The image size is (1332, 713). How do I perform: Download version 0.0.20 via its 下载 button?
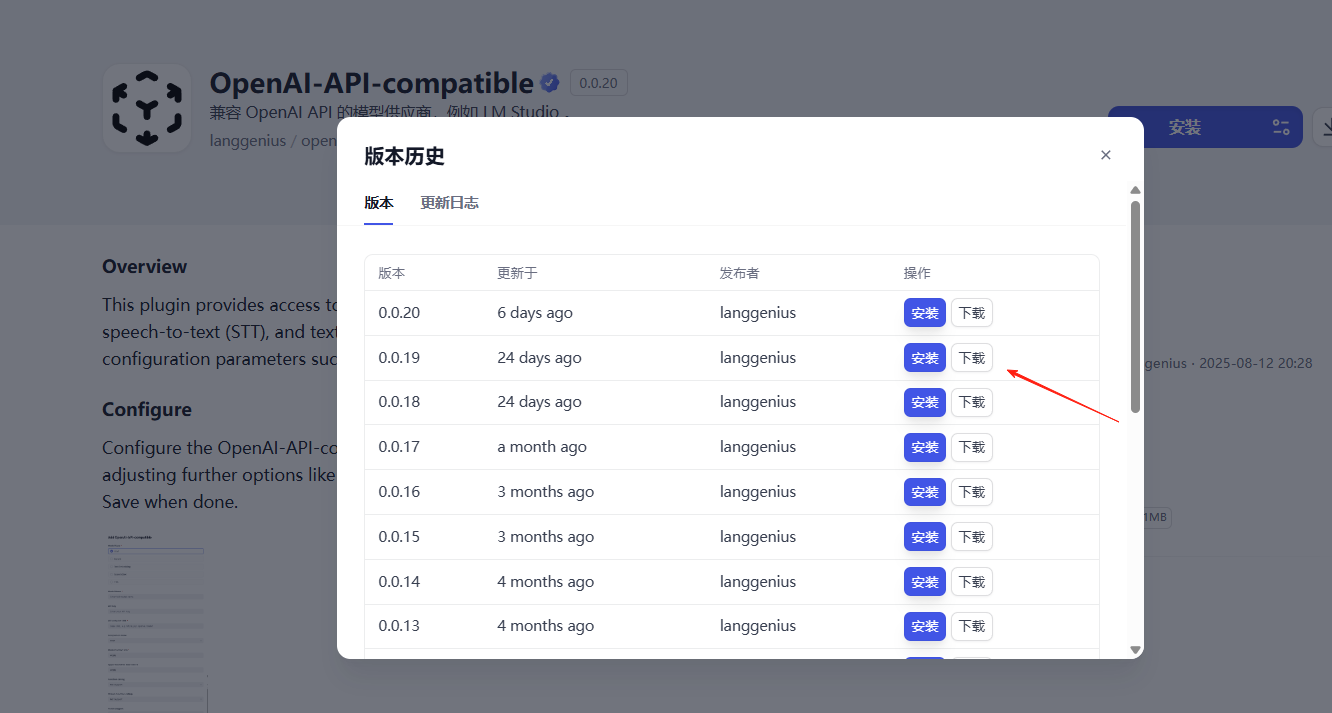[971, 312]
